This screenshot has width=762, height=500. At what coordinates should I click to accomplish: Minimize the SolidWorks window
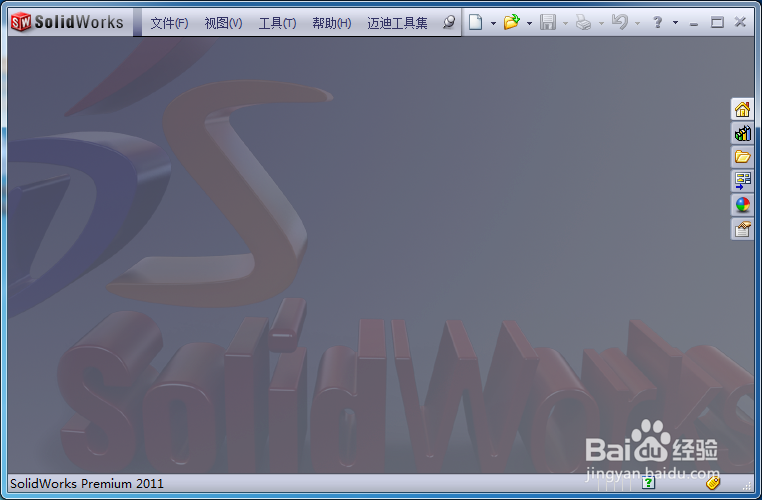click(694, 22)
